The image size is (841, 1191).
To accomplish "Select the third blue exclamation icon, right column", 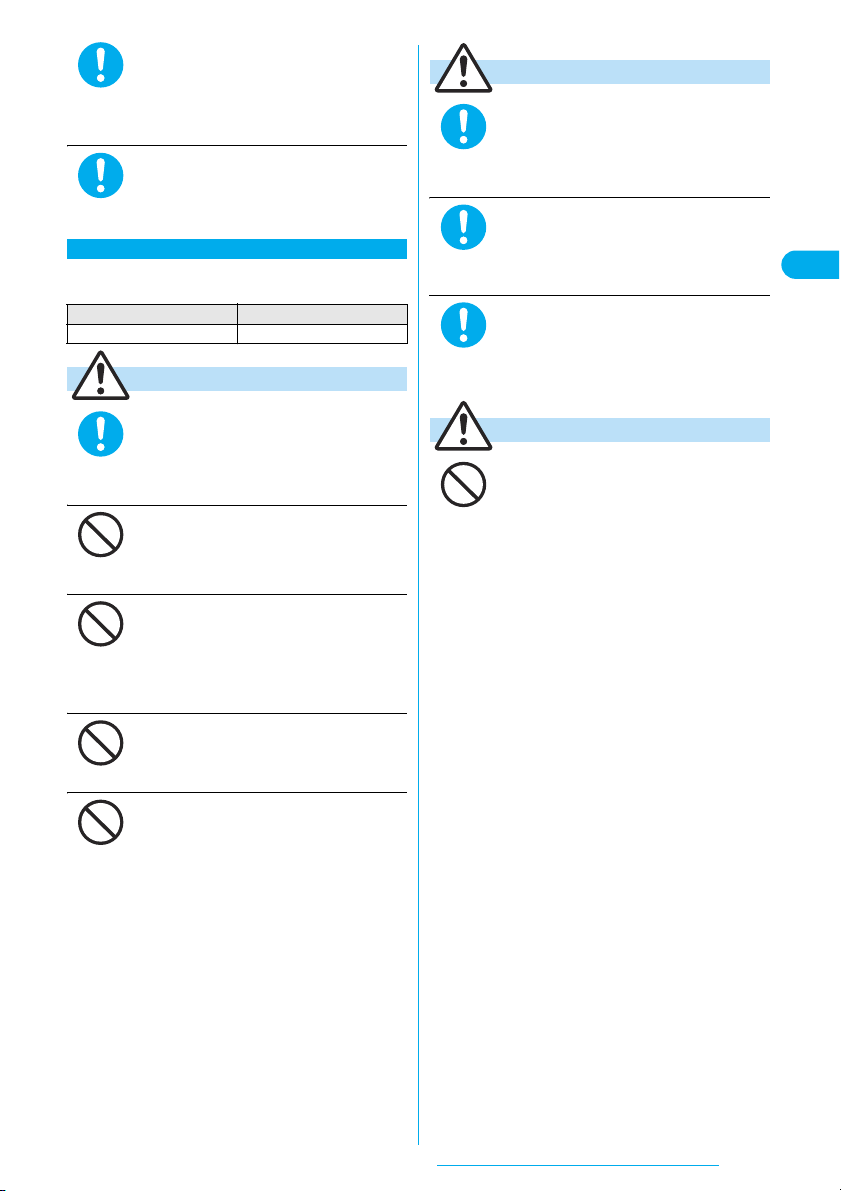I will [463, 325].
